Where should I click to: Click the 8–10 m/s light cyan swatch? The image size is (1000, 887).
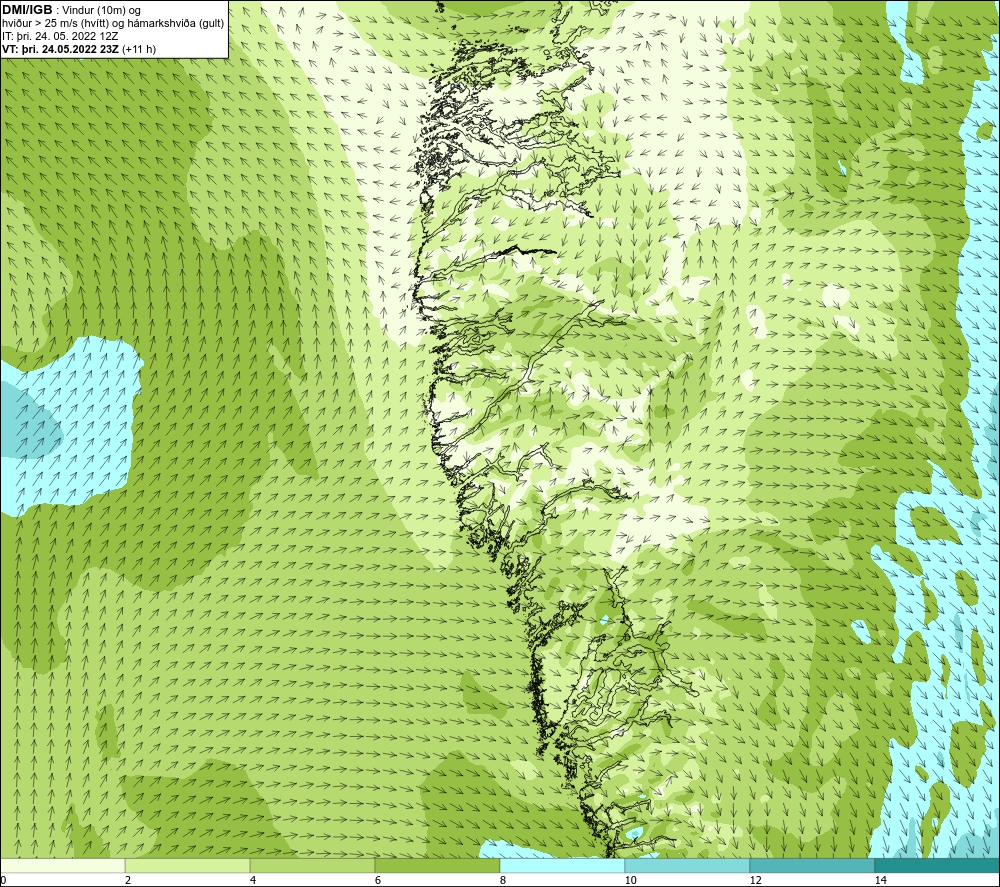562,865
